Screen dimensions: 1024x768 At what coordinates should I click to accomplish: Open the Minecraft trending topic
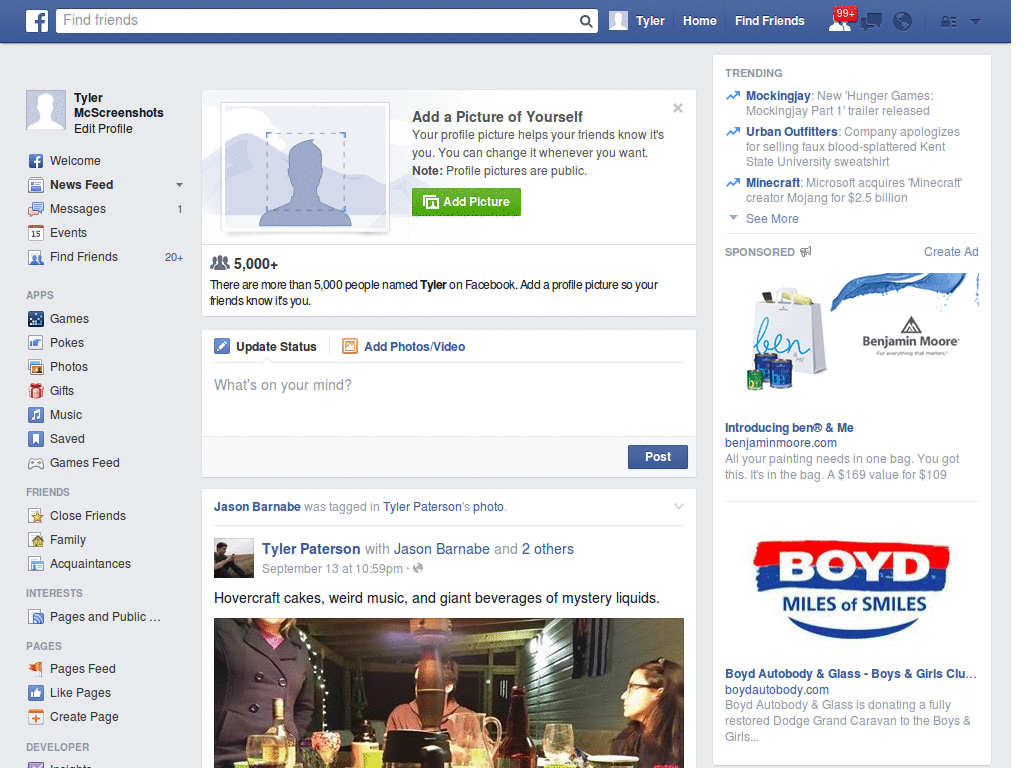(773, 183)
